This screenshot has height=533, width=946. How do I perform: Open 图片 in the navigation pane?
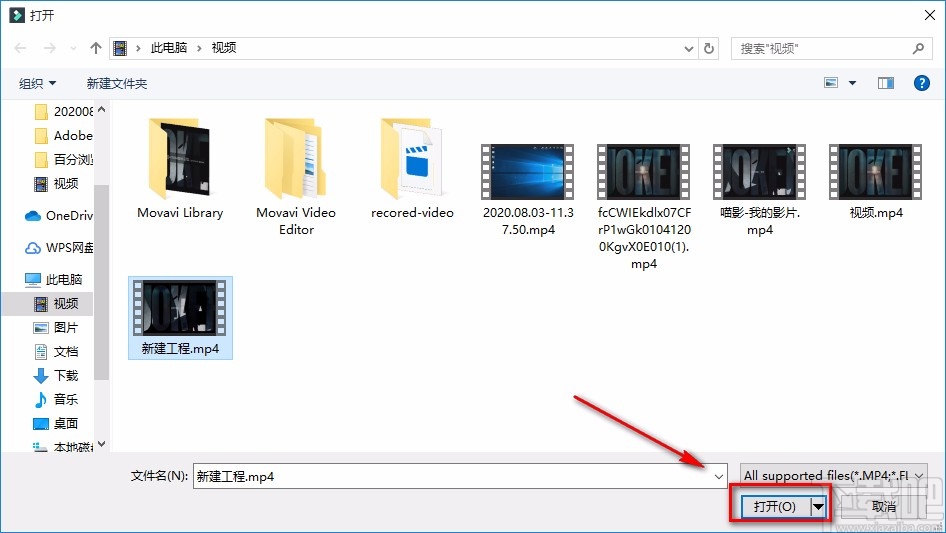coord(56,328)
